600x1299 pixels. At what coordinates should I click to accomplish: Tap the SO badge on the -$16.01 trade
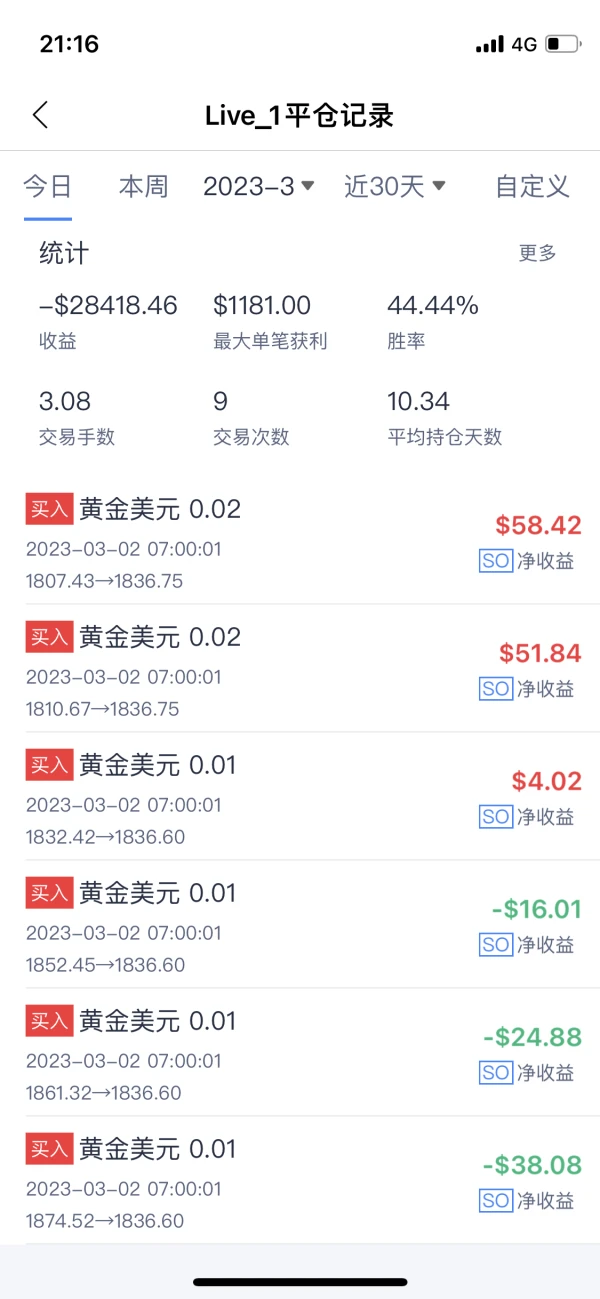pyautogui.click(x=495, y=945)
